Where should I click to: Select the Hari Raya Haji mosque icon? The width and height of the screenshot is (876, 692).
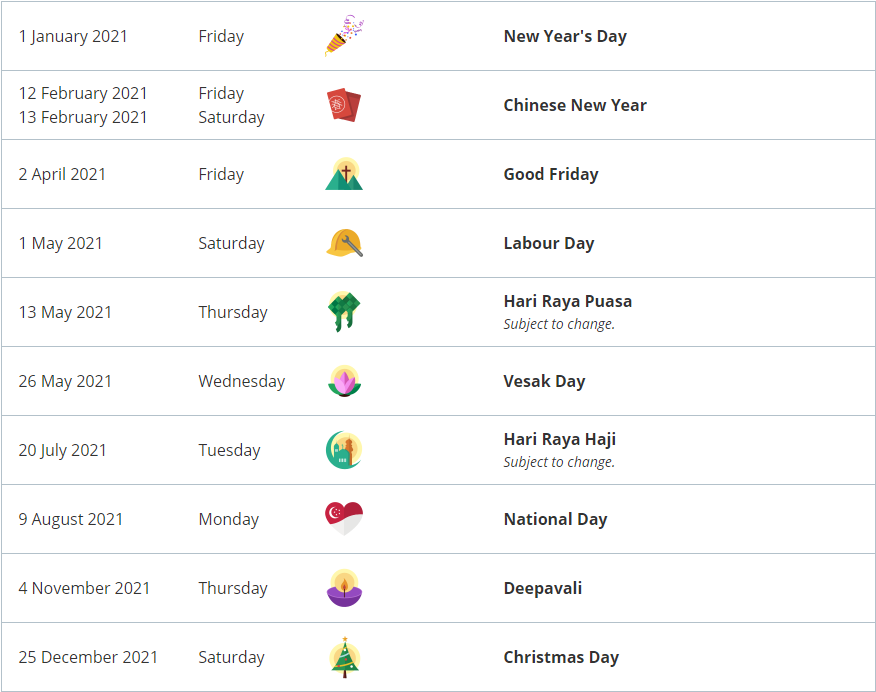(x=344, y=450)
